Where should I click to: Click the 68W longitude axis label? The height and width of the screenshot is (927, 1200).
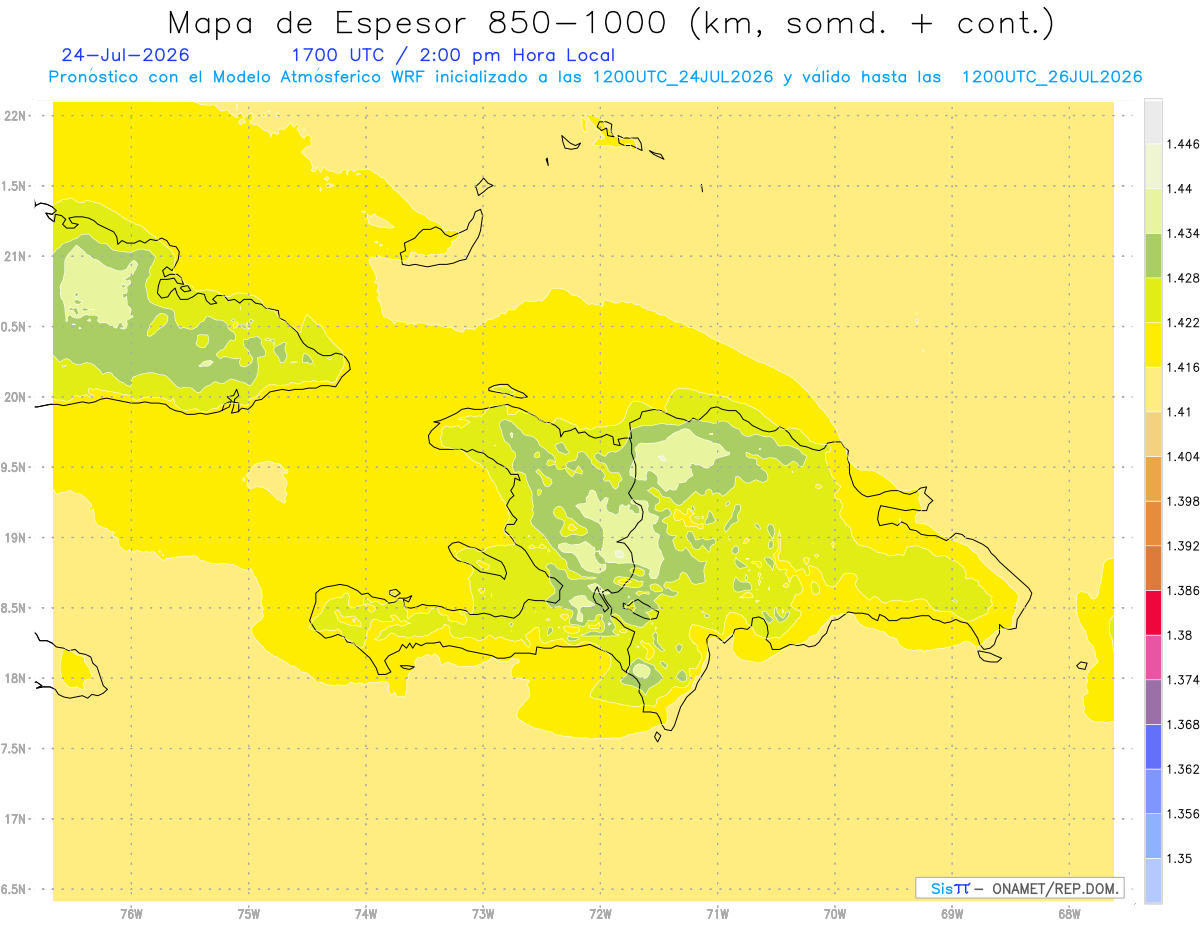point(1069,913)
